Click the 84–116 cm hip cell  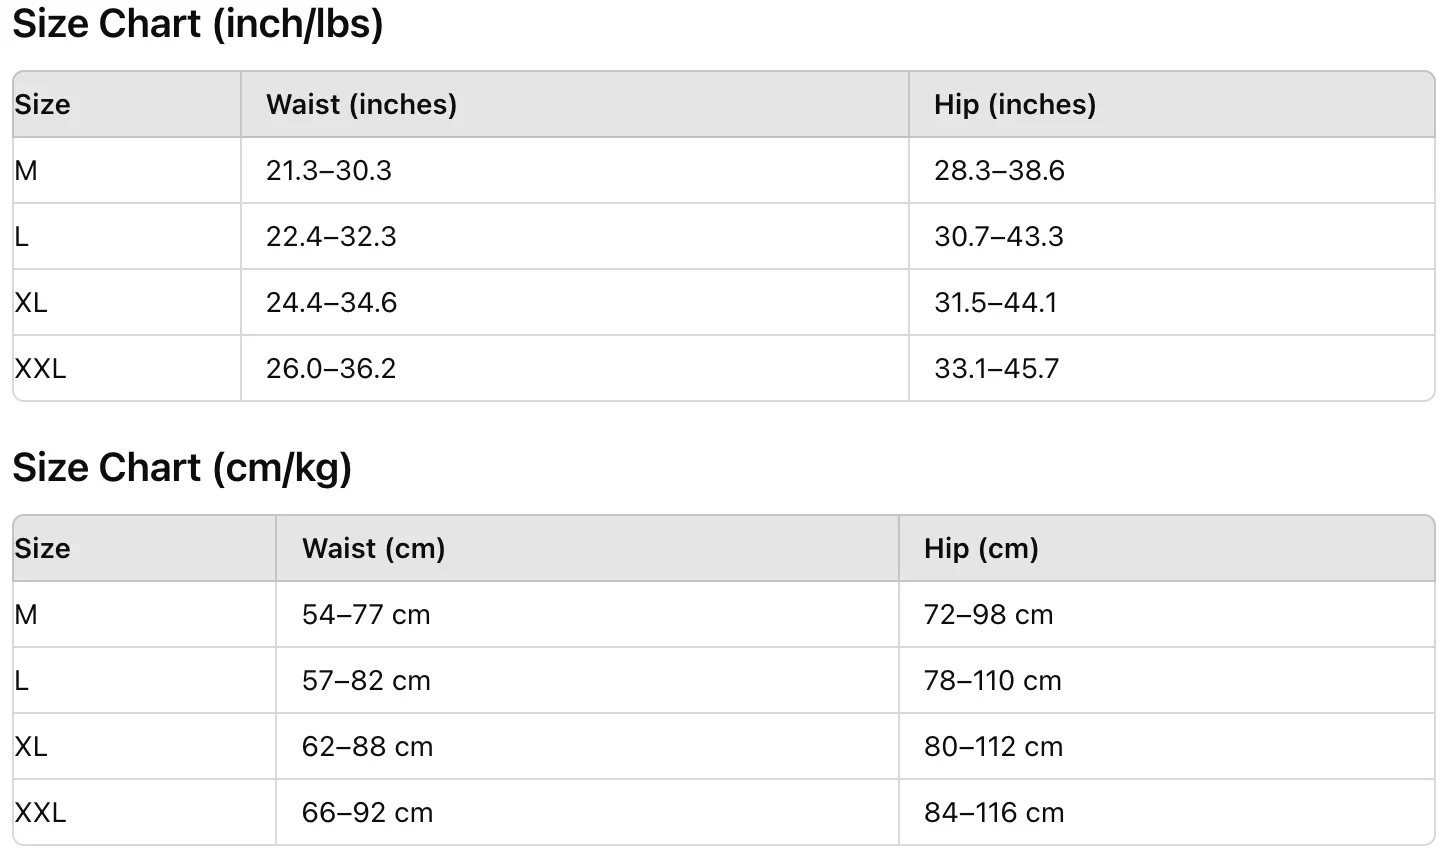pyautogui.click(x=994, y=812)
